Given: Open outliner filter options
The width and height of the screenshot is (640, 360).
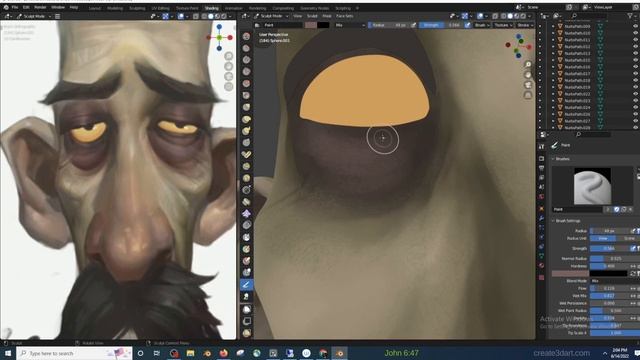Looking at the screenshot, I should [630, 16].
